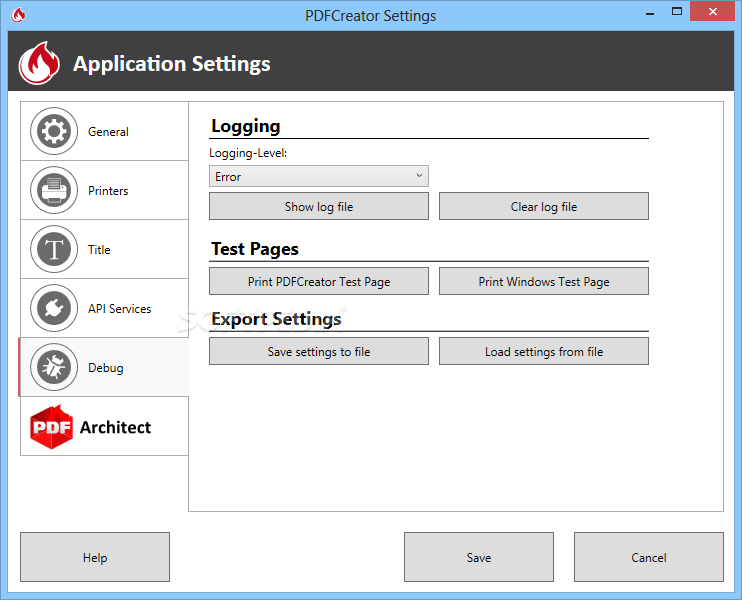Select the Title tab label

tap(99, 249)
